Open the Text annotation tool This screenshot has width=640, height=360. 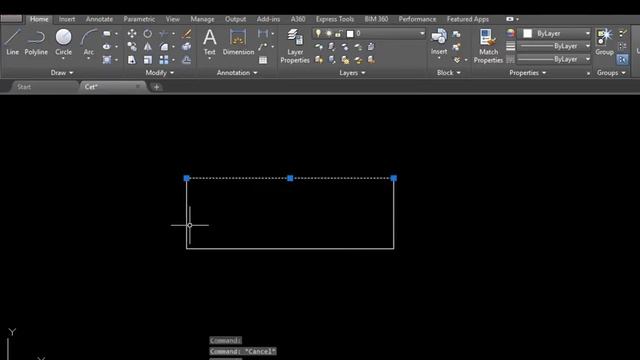pos(209,42)
